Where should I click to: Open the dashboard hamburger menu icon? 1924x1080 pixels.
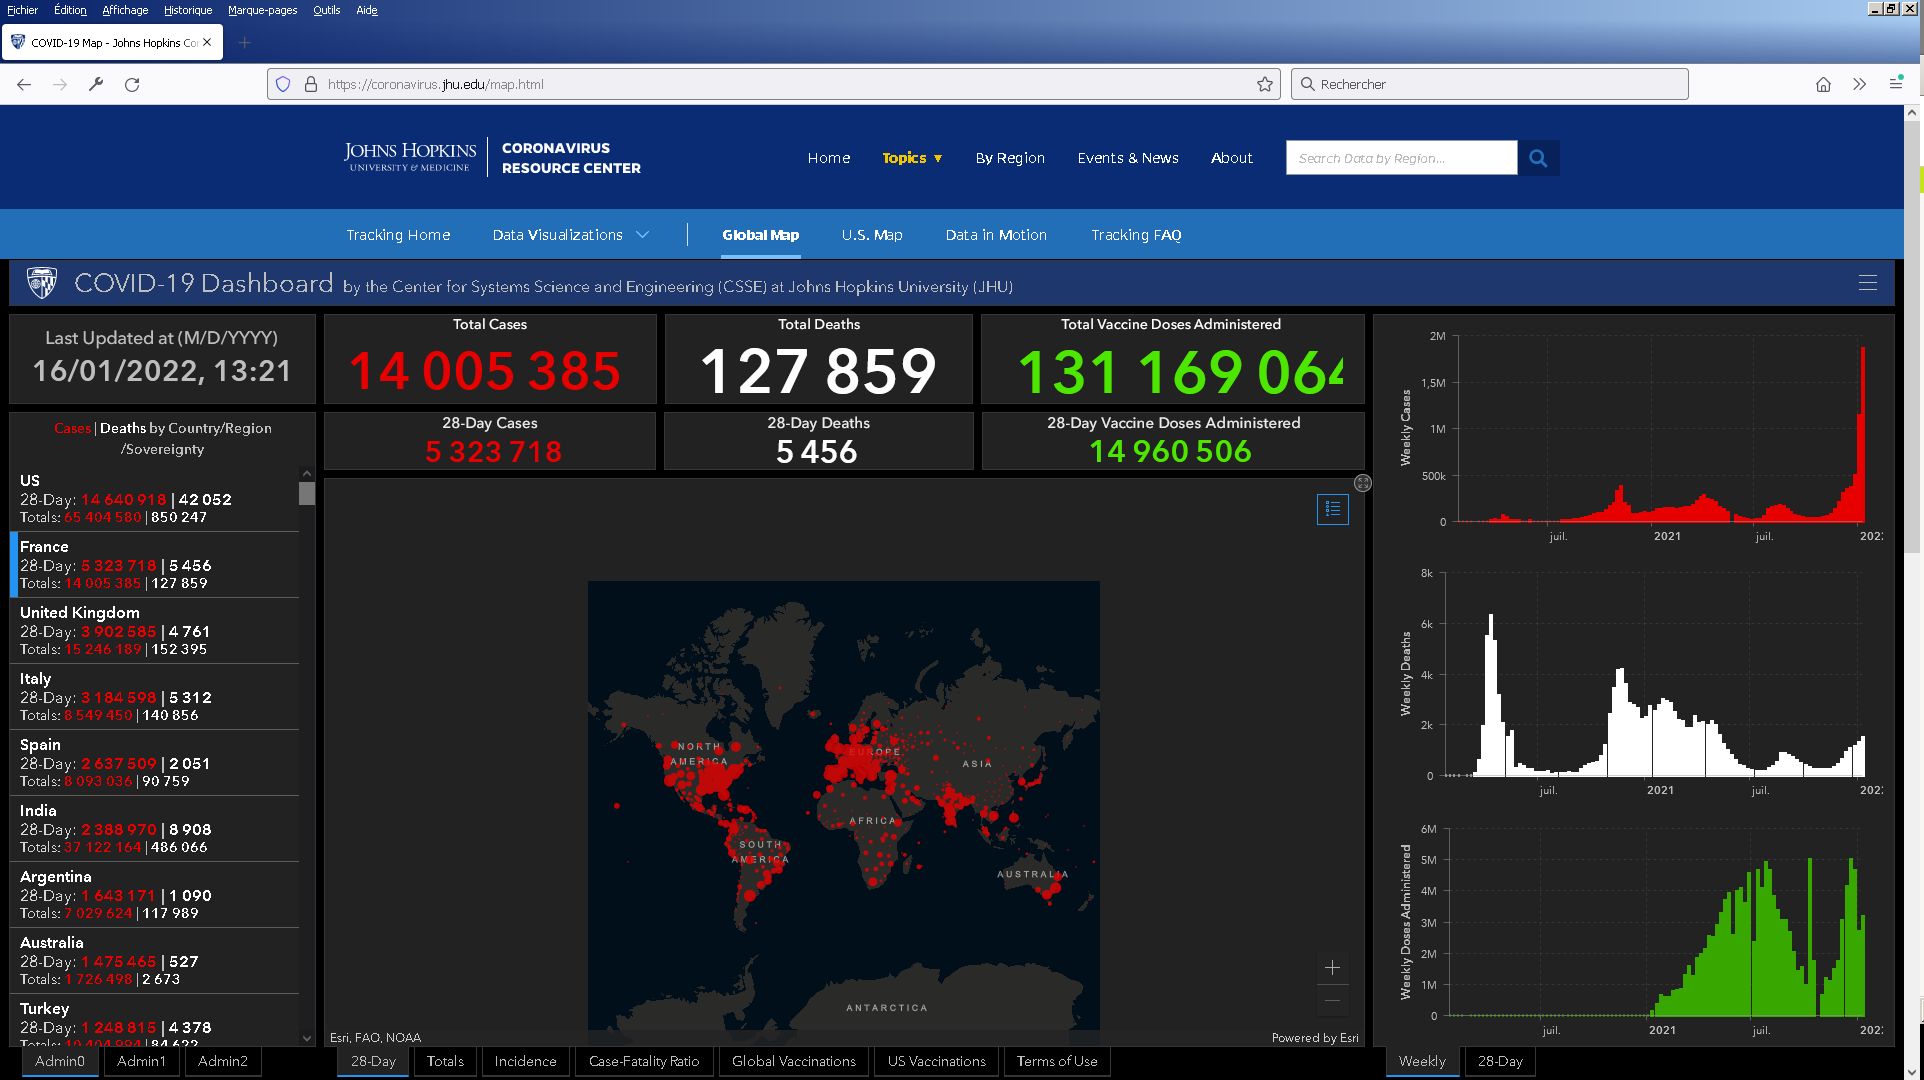(x=1867, y=283)
